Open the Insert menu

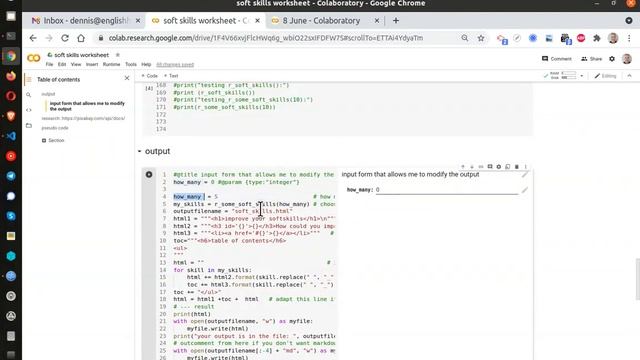(92, 64)
